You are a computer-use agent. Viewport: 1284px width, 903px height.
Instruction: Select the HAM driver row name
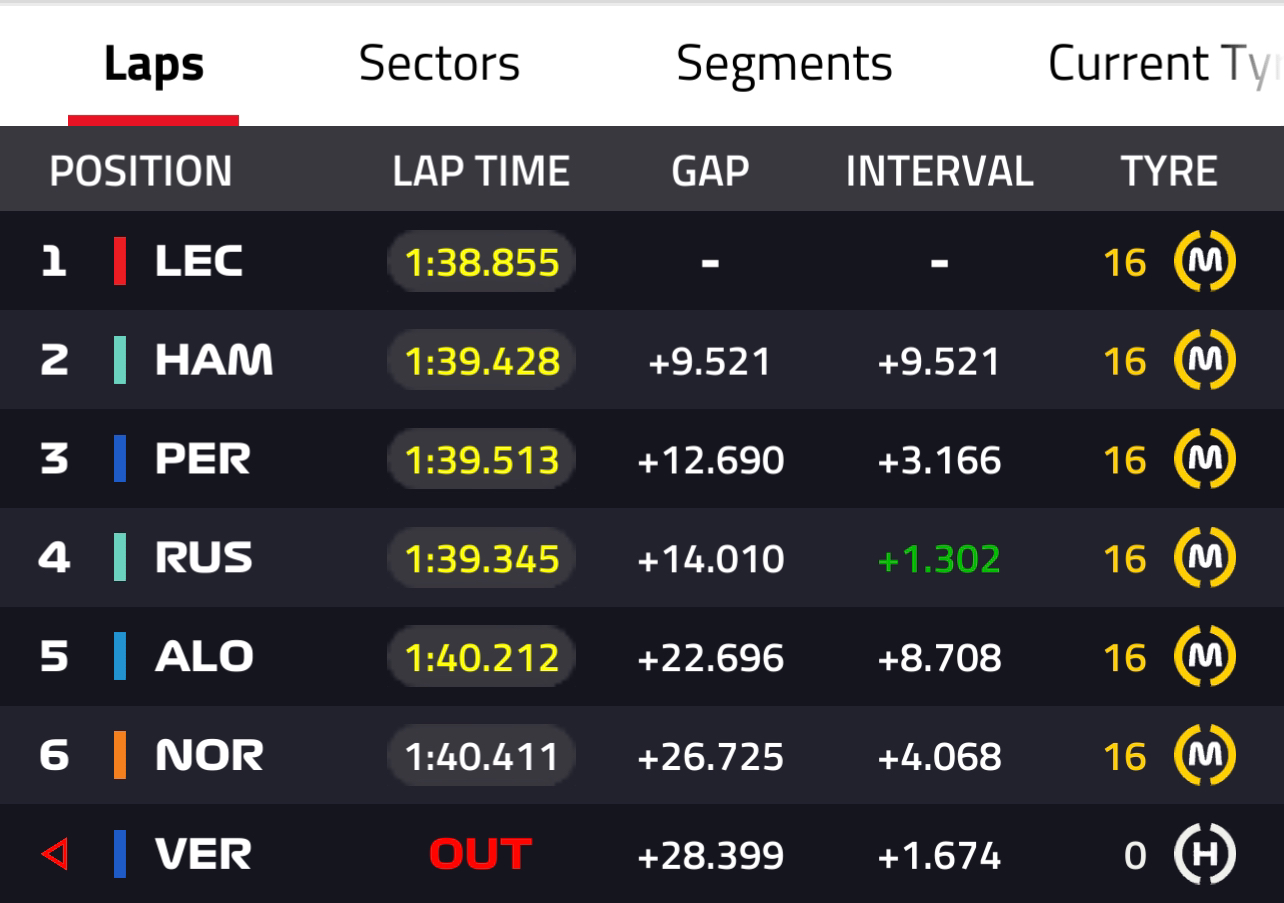[214, 360]
